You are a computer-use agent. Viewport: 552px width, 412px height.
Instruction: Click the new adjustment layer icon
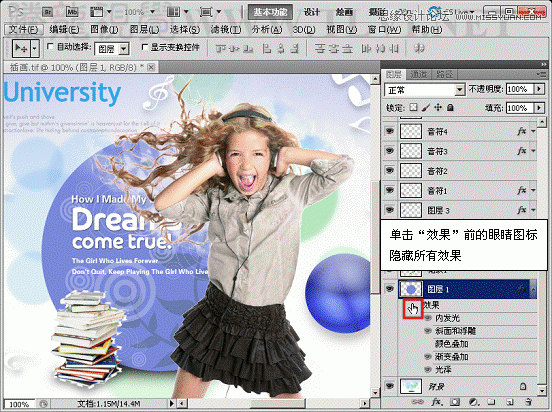pyautogui.click(x=474, y=402)
